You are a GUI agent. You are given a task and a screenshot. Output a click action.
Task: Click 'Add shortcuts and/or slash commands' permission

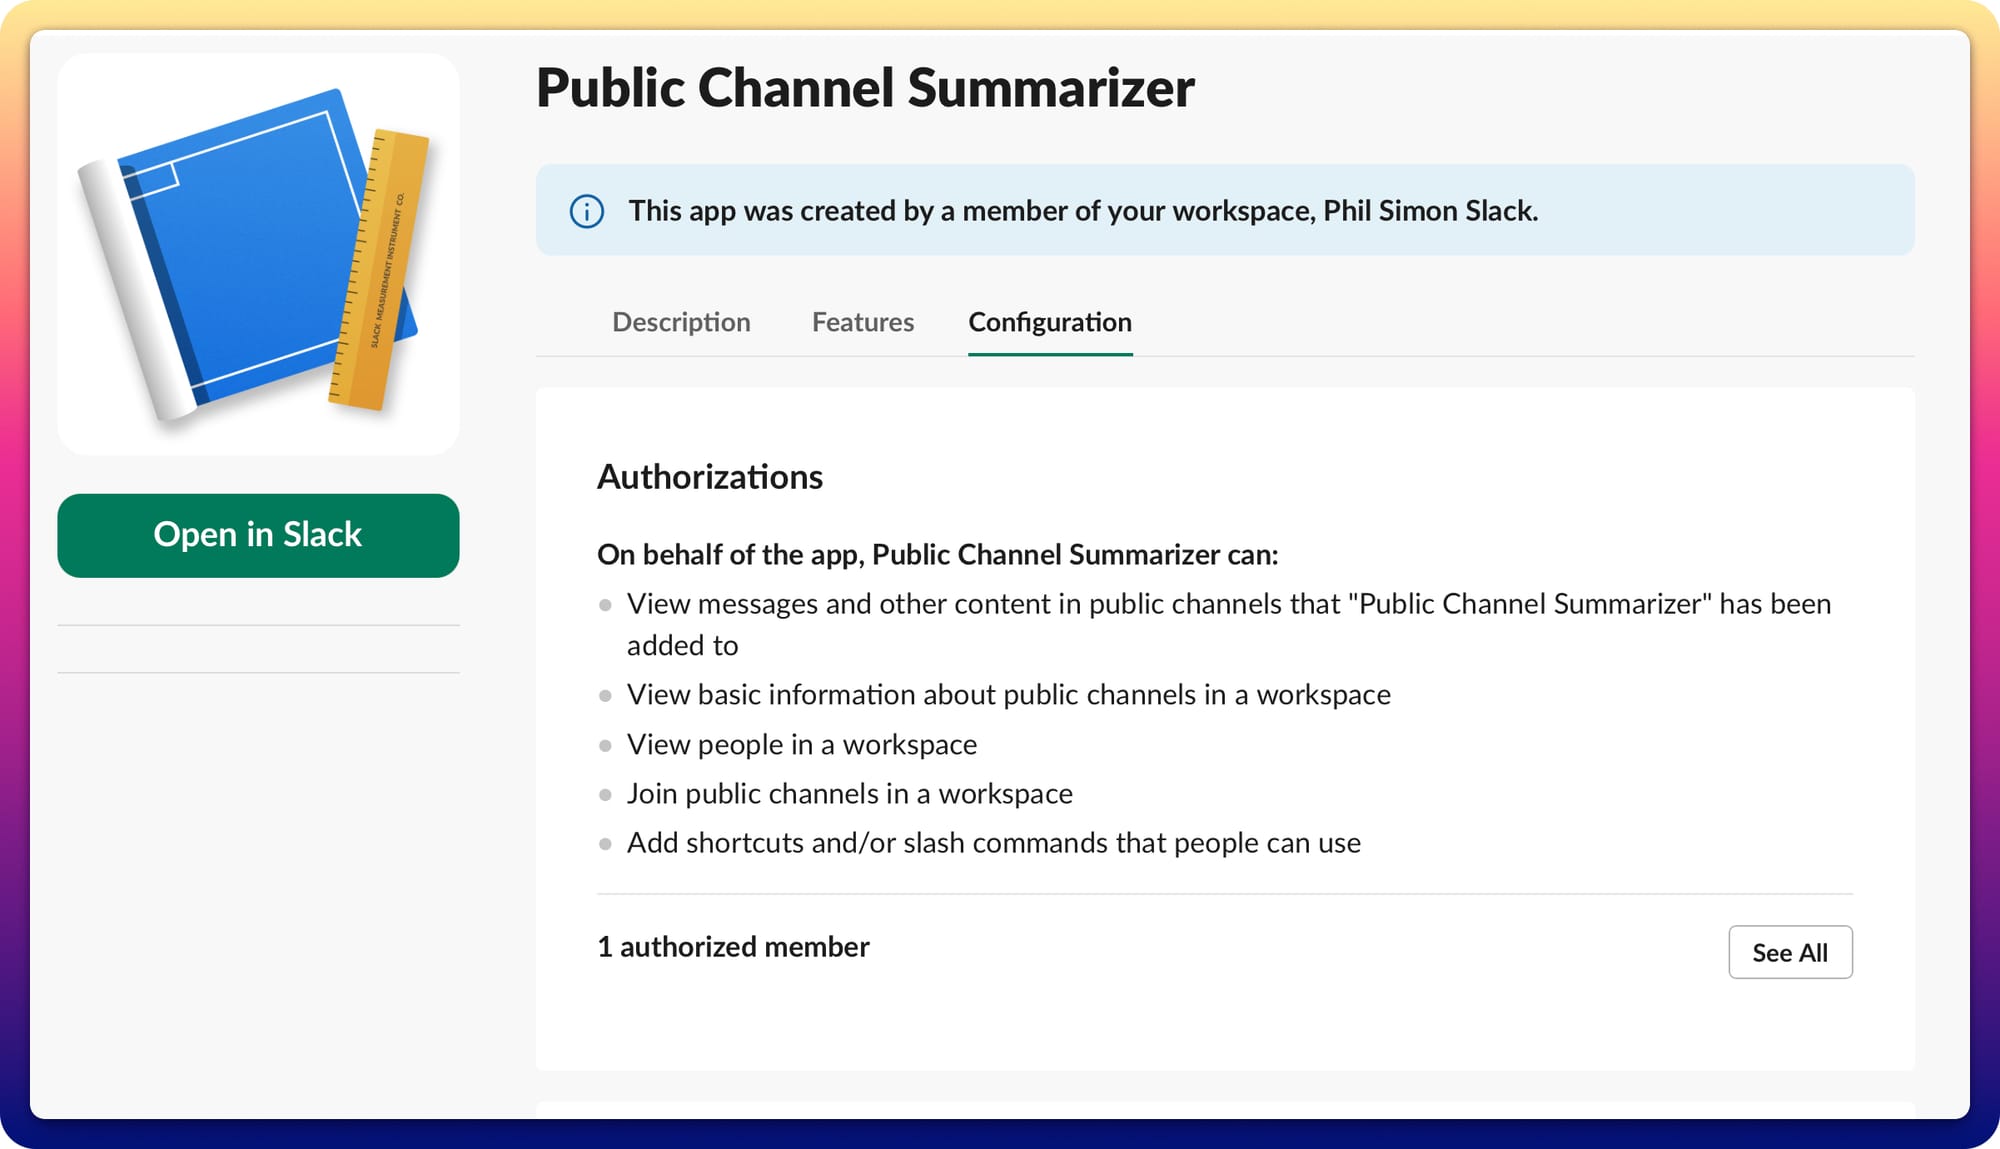click(x=994, y=843)
